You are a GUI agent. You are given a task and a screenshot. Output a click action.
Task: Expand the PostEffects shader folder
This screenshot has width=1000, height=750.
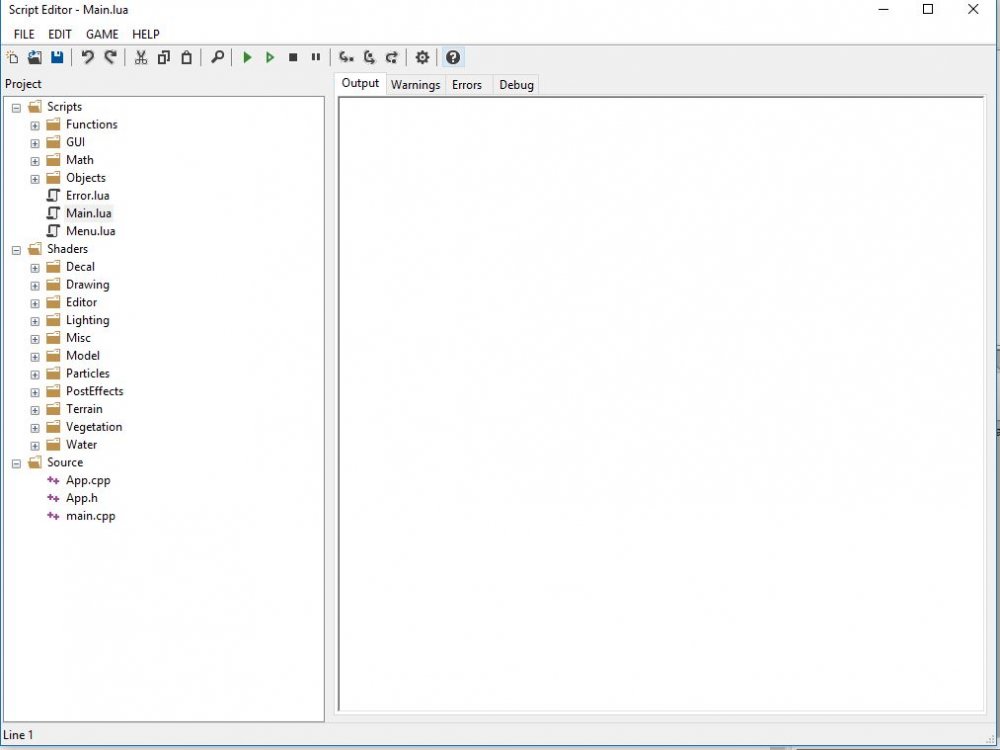click(x=35, y=393)
